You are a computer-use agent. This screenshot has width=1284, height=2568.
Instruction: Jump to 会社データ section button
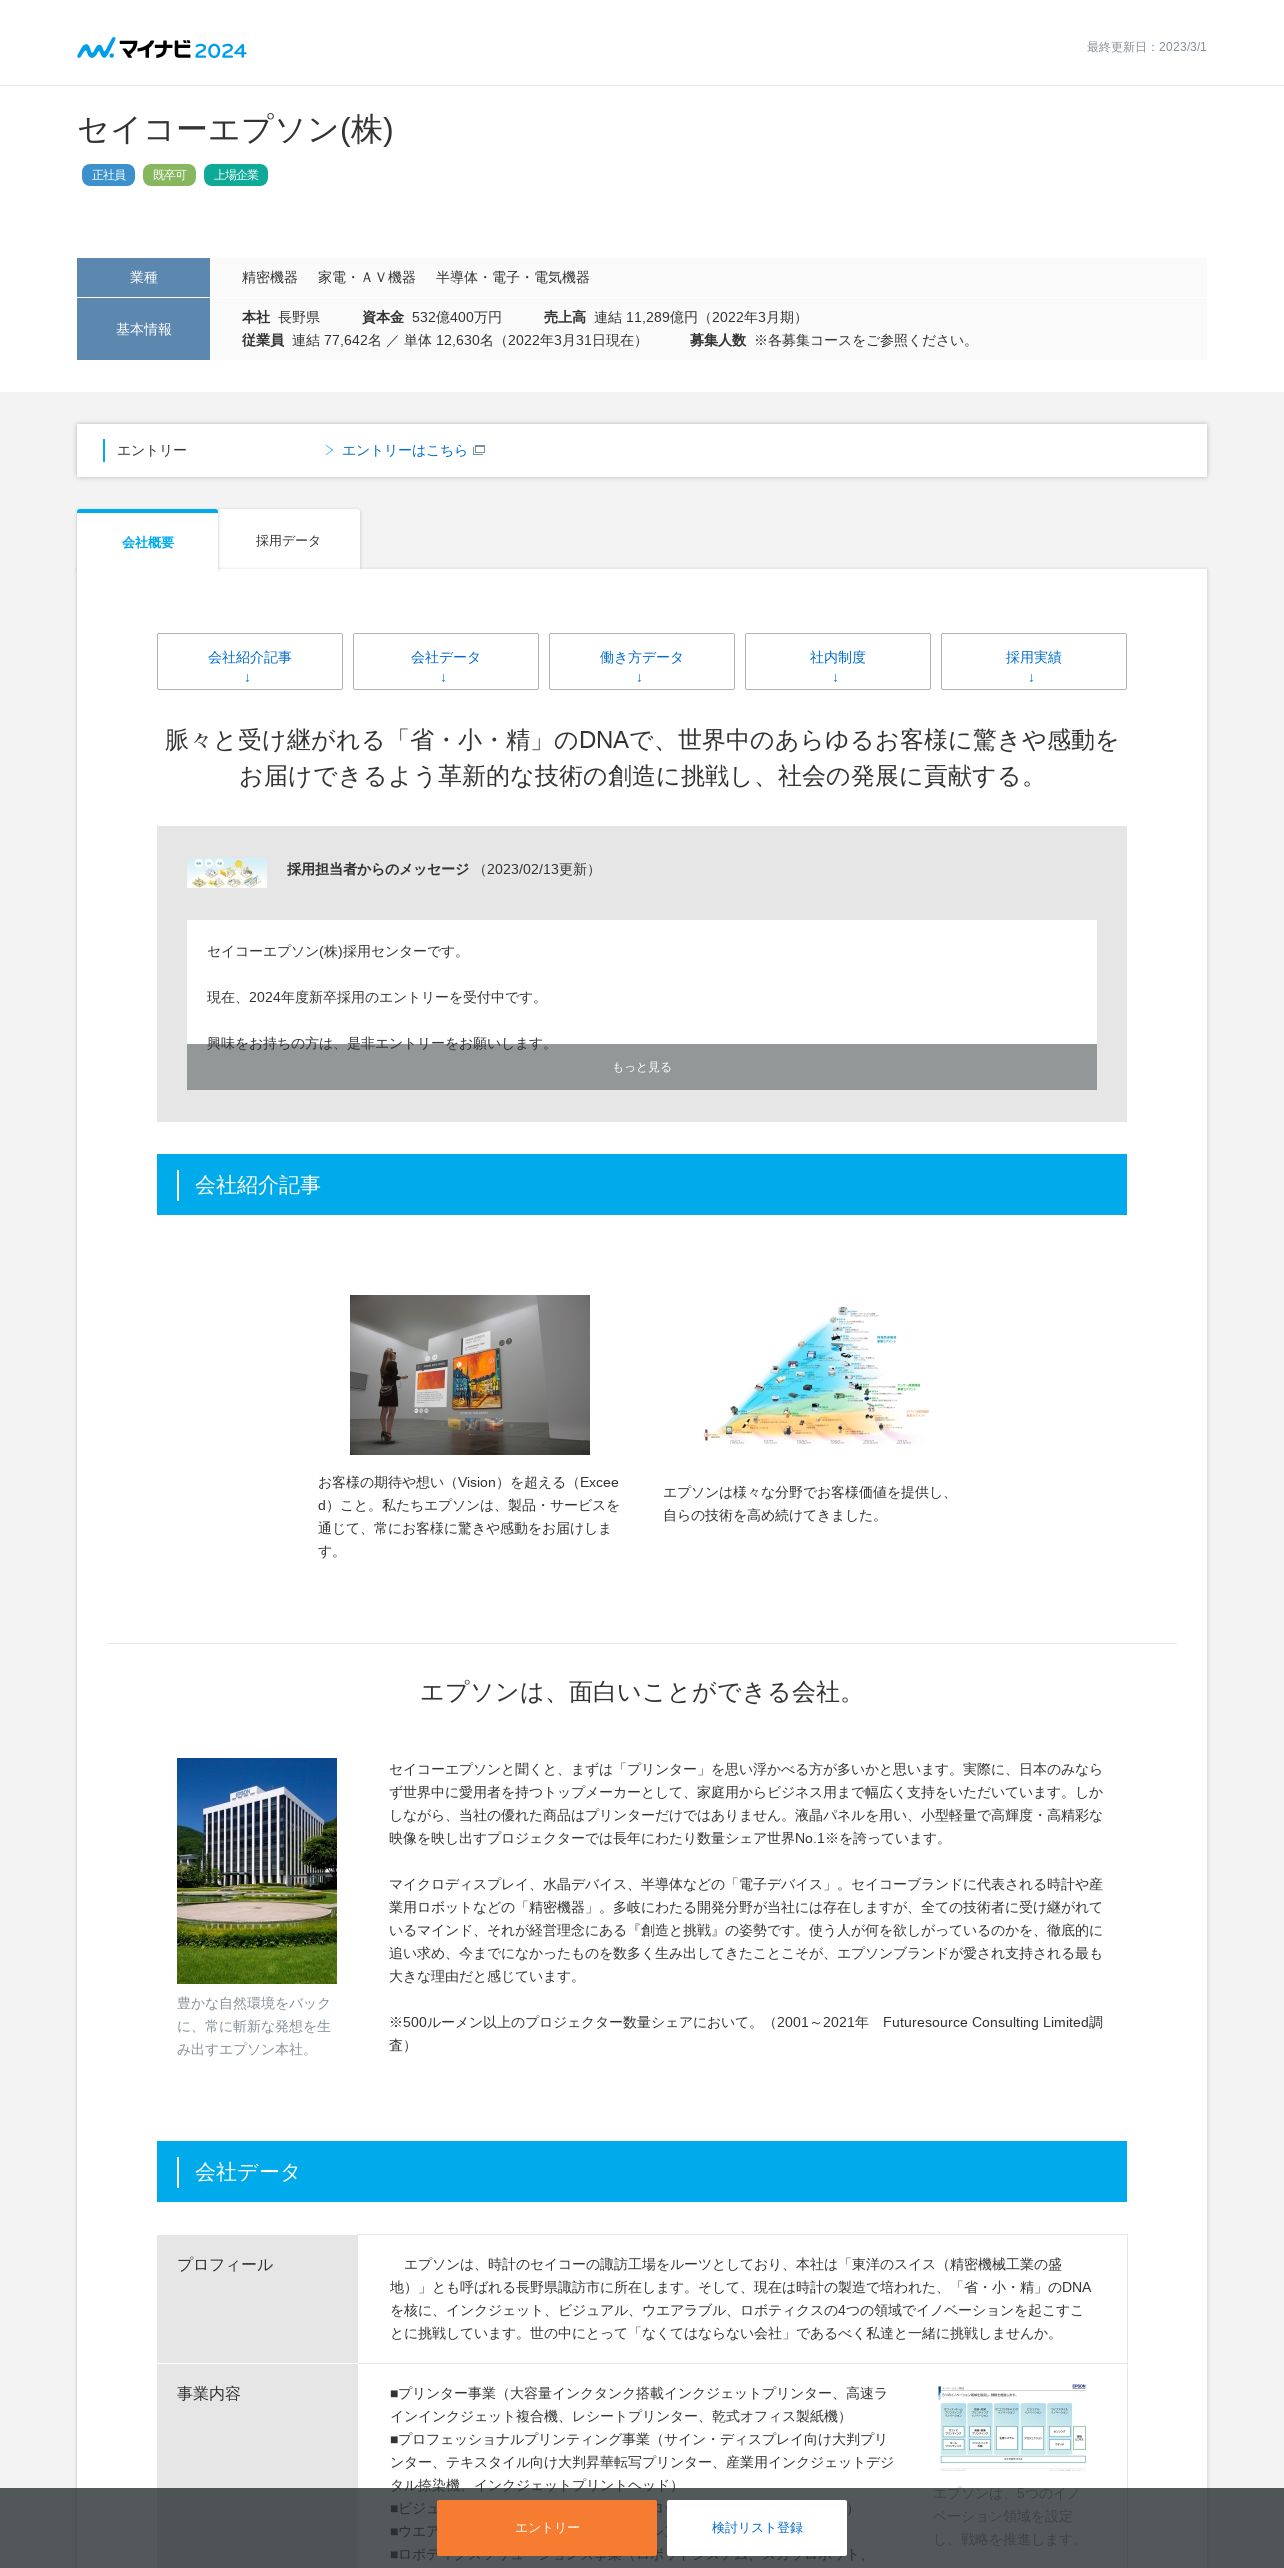click(446, 661)
